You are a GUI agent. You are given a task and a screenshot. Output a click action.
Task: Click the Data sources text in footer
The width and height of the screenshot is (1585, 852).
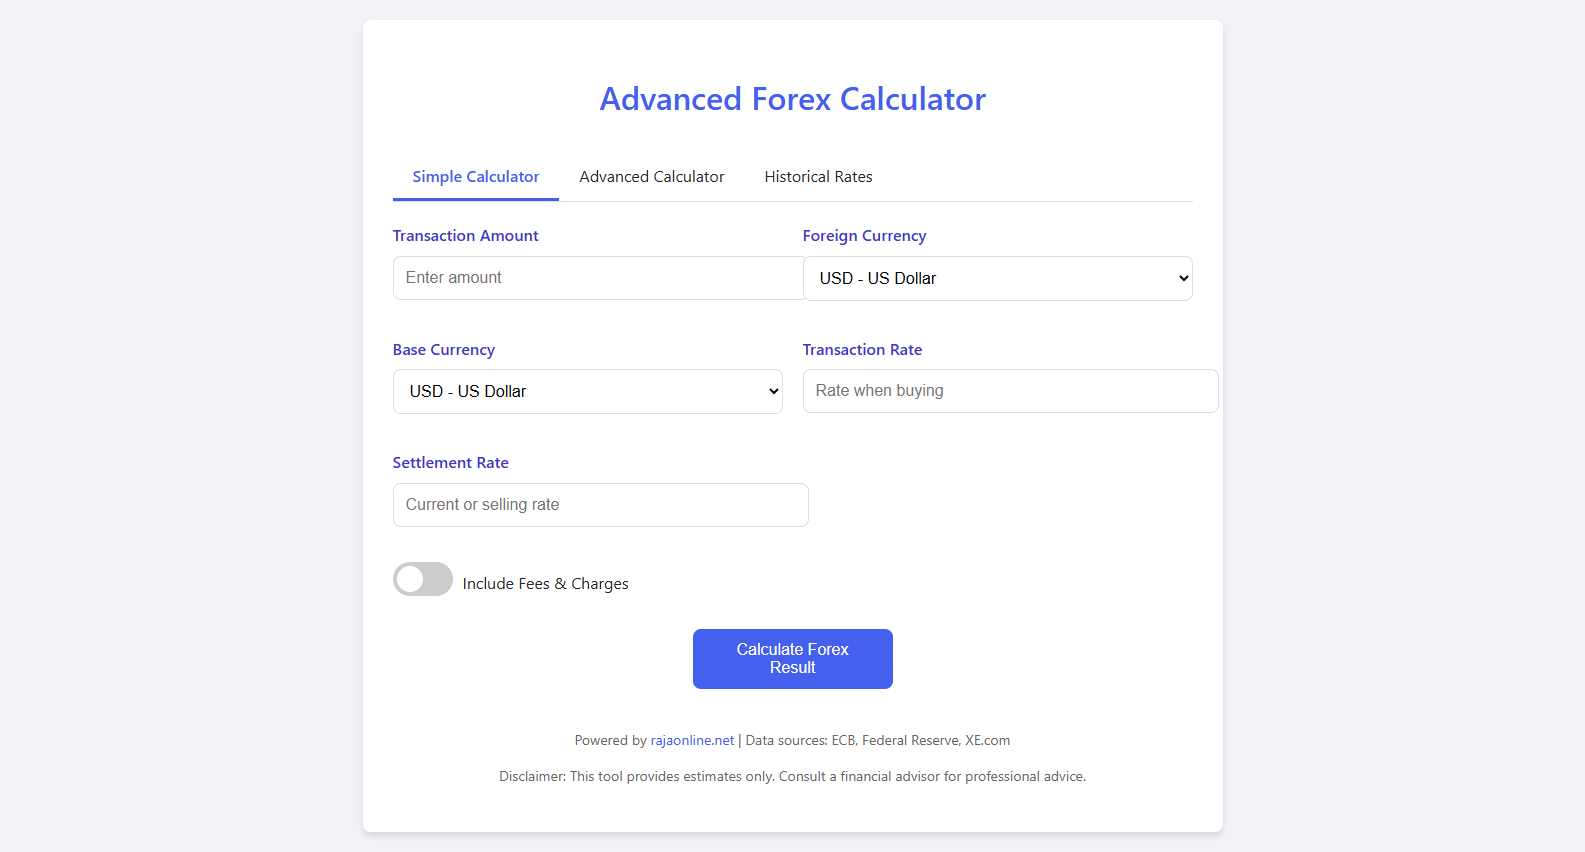point(878,741)
